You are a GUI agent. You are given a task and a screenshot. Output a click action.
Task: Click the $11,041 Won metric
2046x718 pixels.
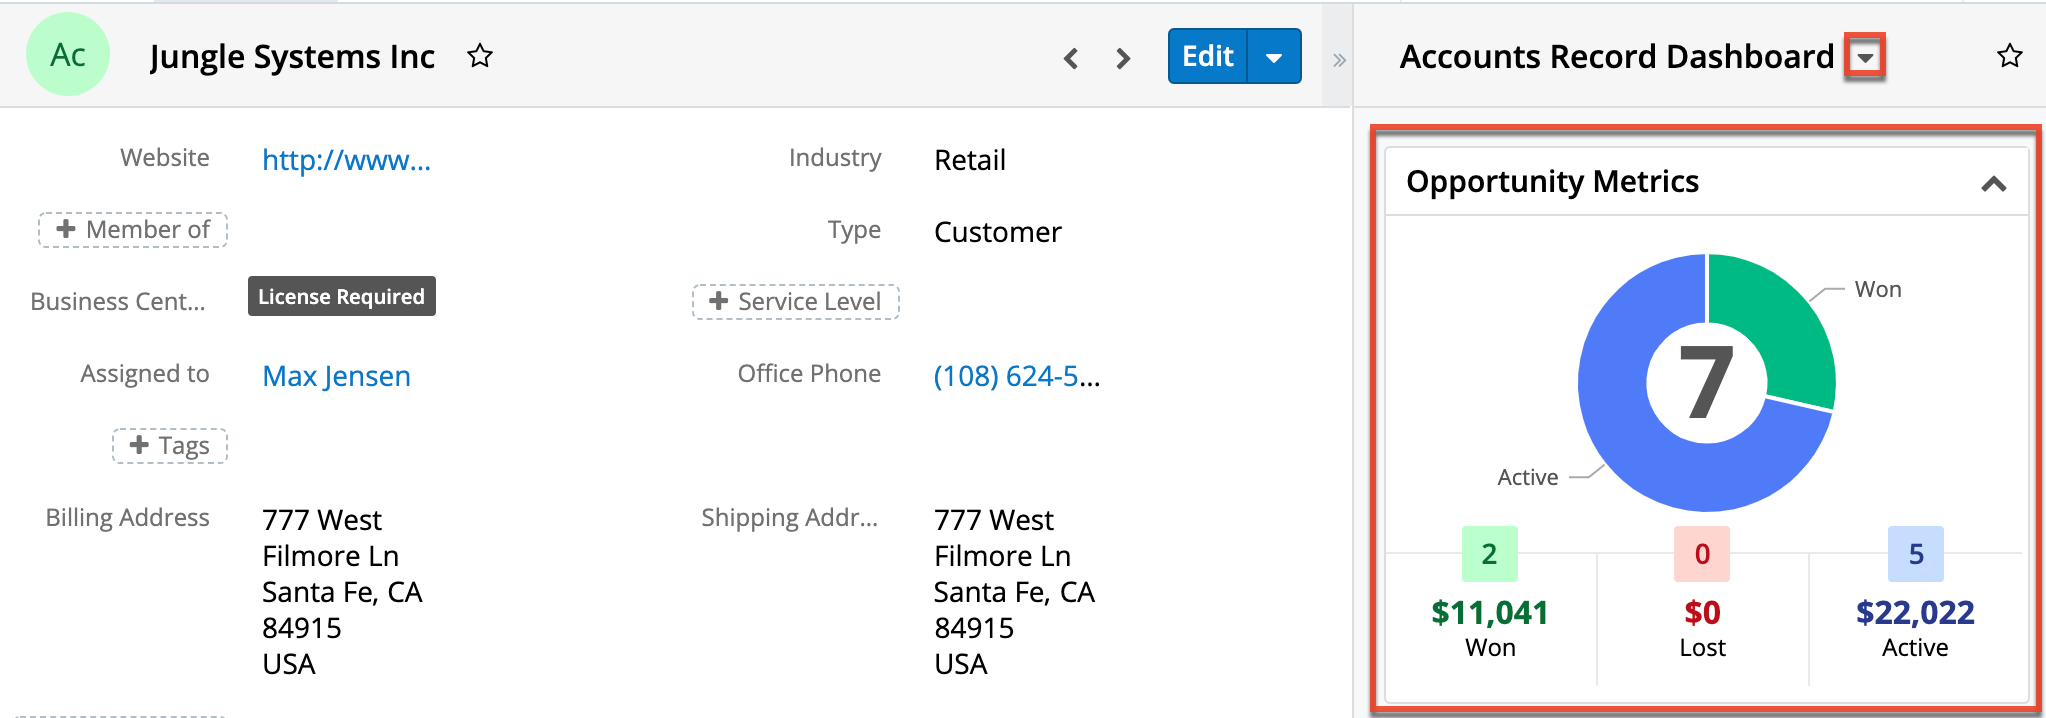[1490, 613]
